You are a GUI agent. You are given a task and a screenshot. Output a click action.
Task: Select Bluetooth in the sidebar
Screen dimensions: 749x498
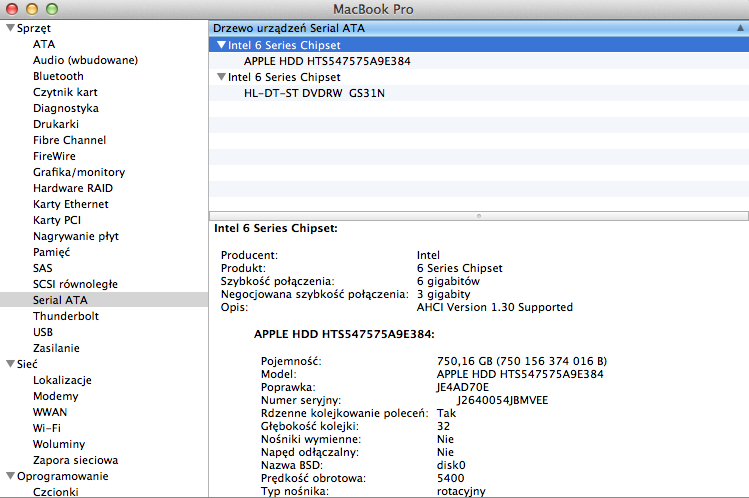coord(58,76)
